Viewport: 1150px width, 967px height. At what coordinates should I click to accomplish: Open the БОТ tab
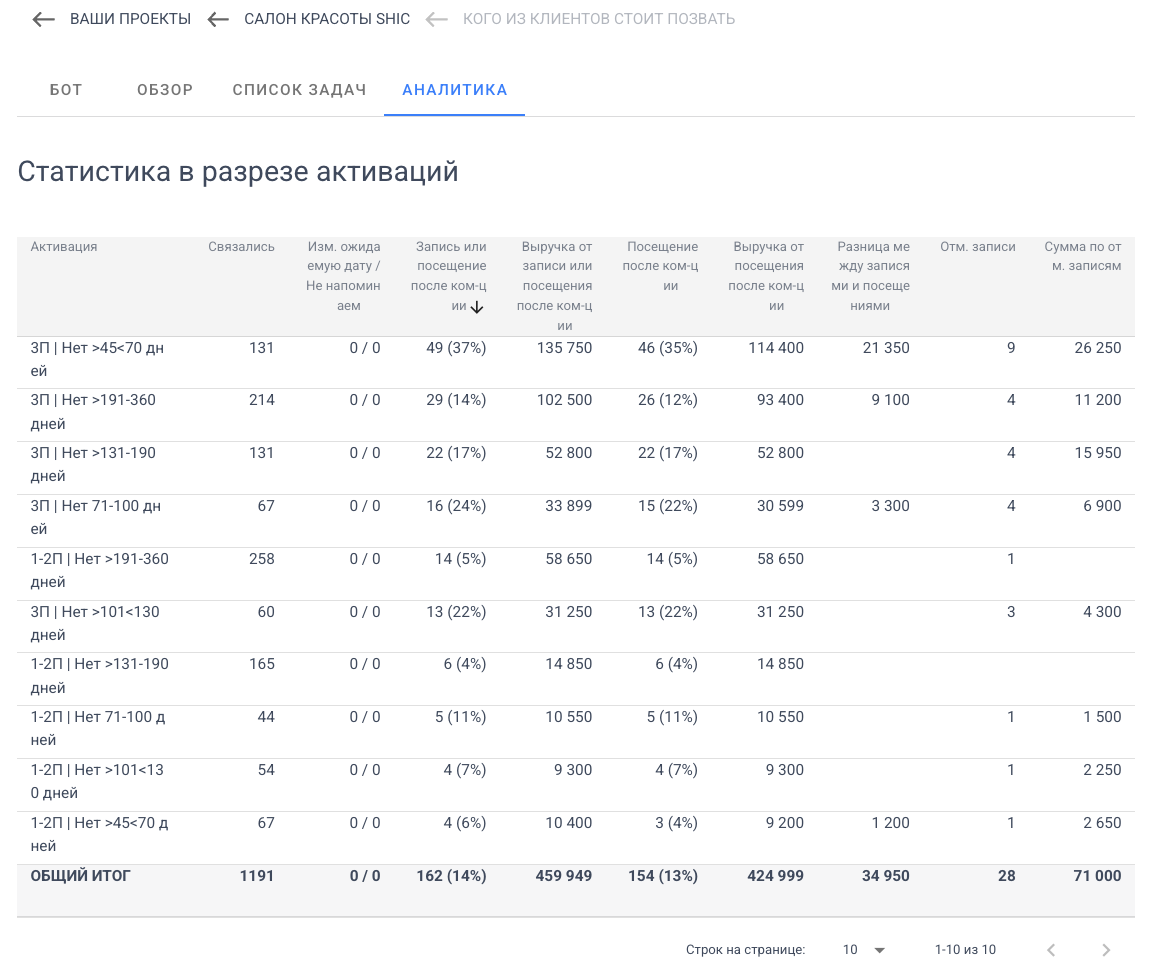coord(66,90)
